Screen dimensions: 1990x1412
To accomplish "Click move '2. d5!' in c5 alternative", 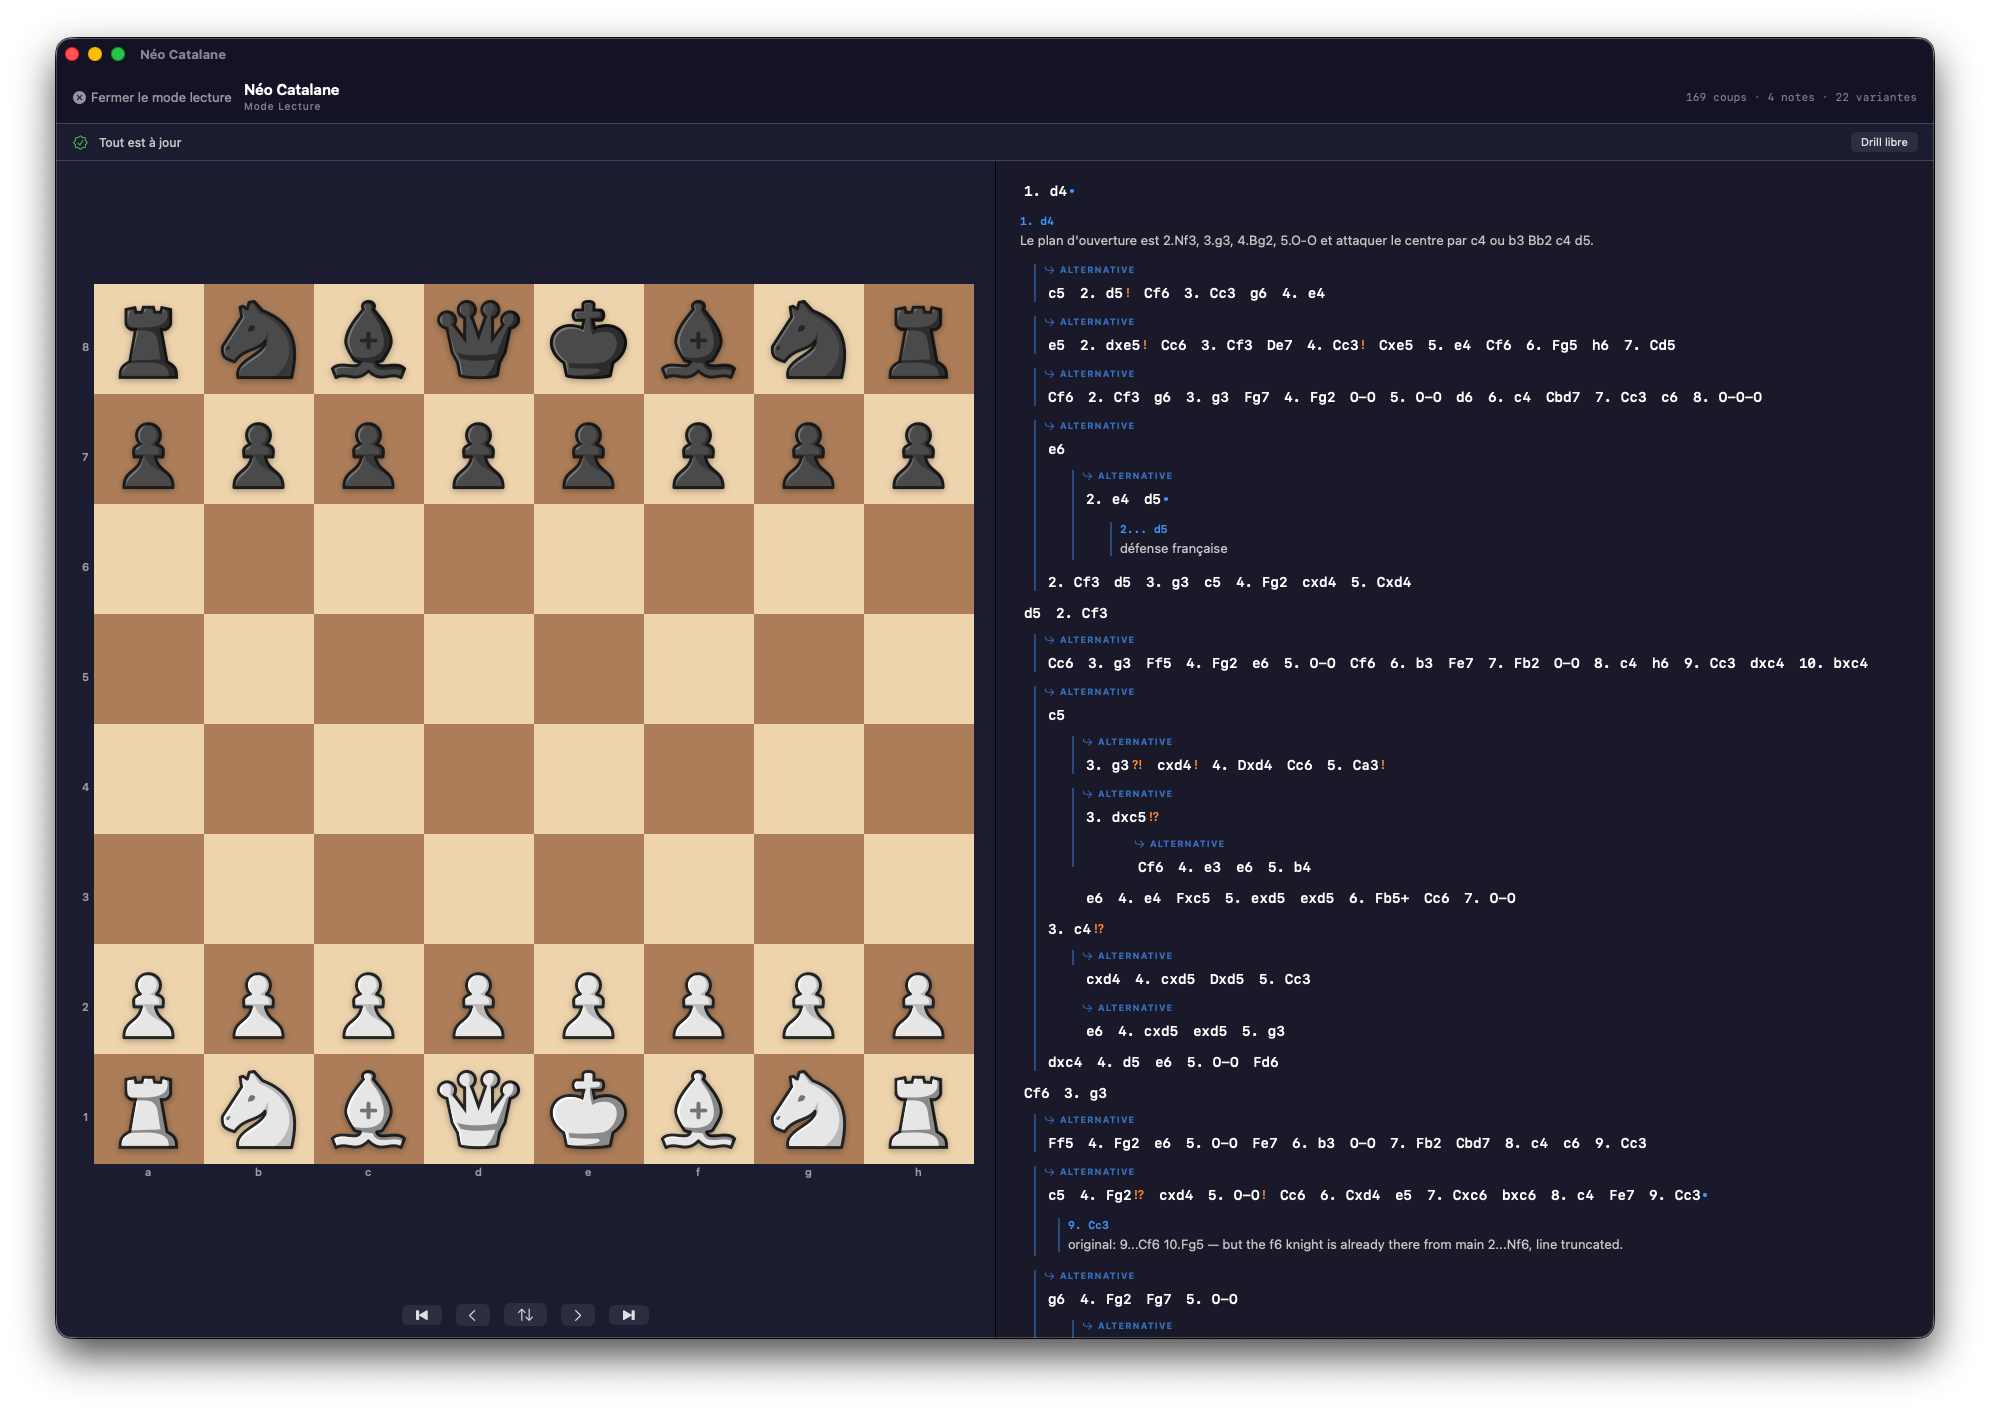I will click(x=1105, y=294).
